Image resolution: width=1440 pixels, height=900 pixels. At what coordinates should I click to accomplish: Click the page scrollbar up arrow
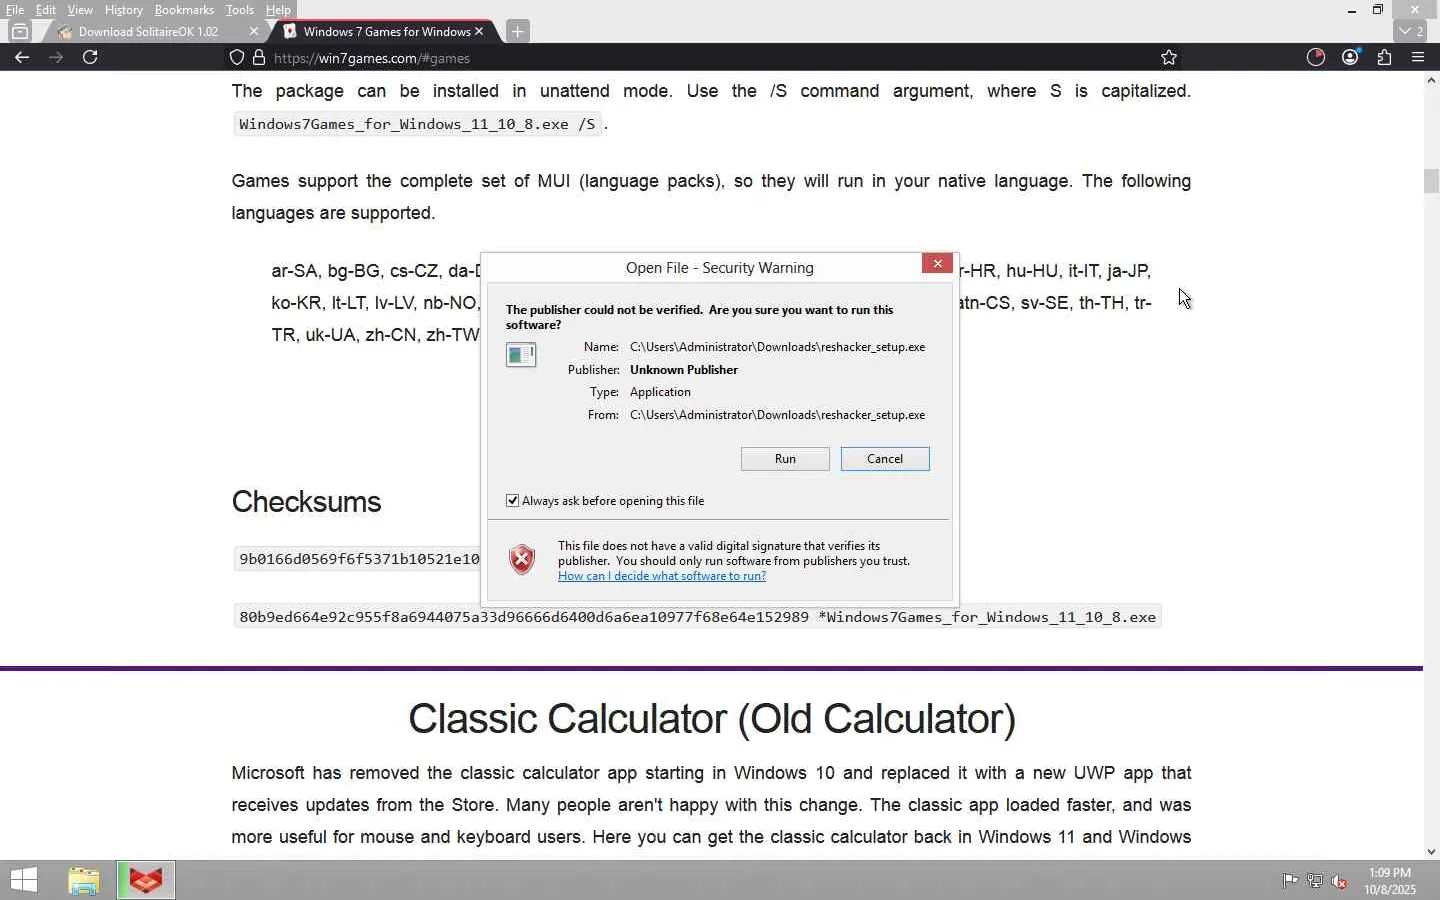click(x=1431, y=80)
